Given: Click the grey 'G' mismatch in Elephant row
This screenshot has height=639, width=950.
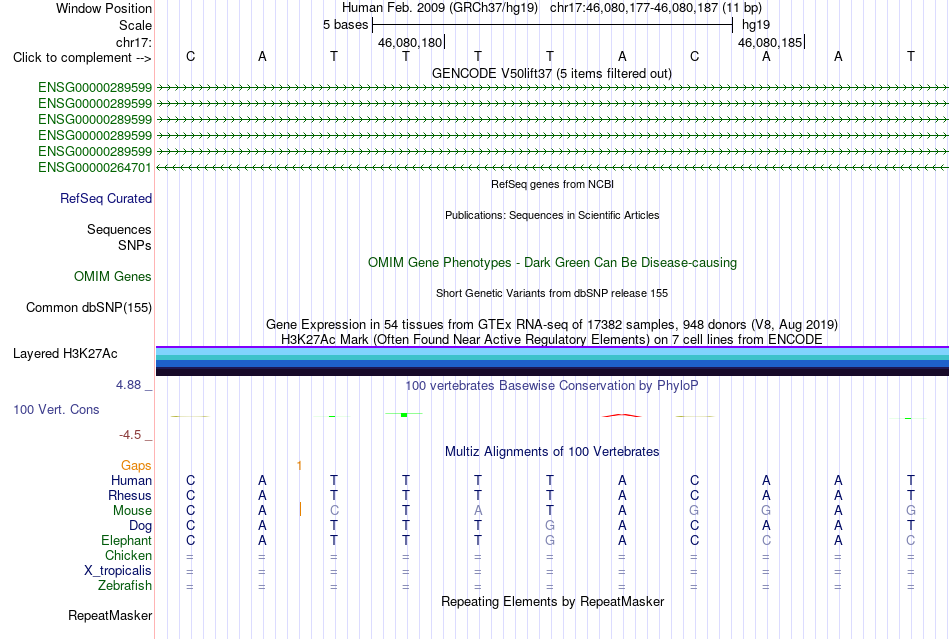Looking at the screenshot, I should point(550,540).
